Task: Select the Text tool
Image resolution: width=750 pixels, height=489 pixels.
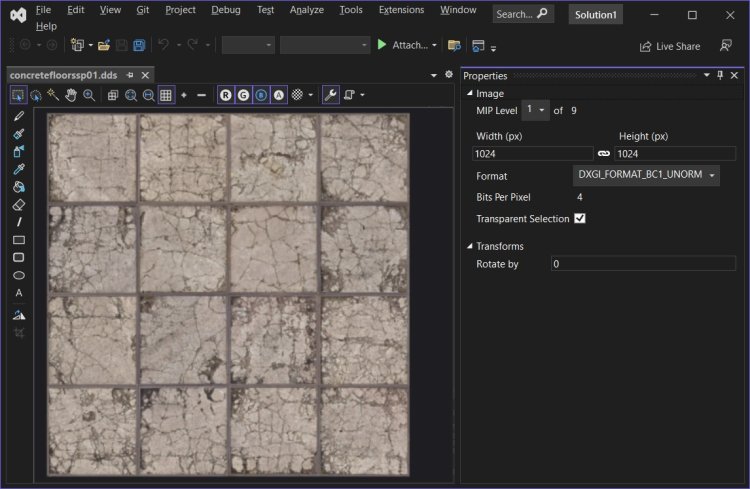Action: 19,293
